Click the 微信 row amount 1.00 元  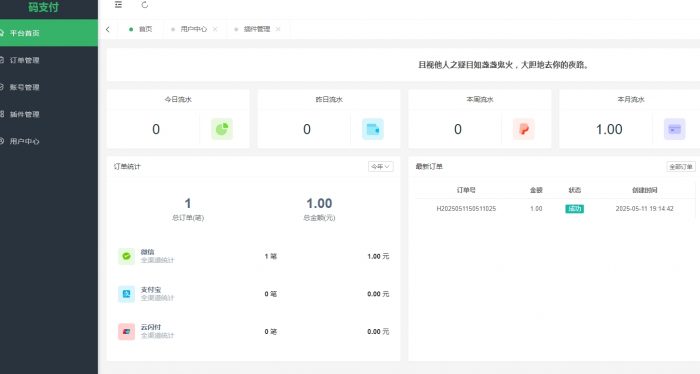click(x=378, y=256)
